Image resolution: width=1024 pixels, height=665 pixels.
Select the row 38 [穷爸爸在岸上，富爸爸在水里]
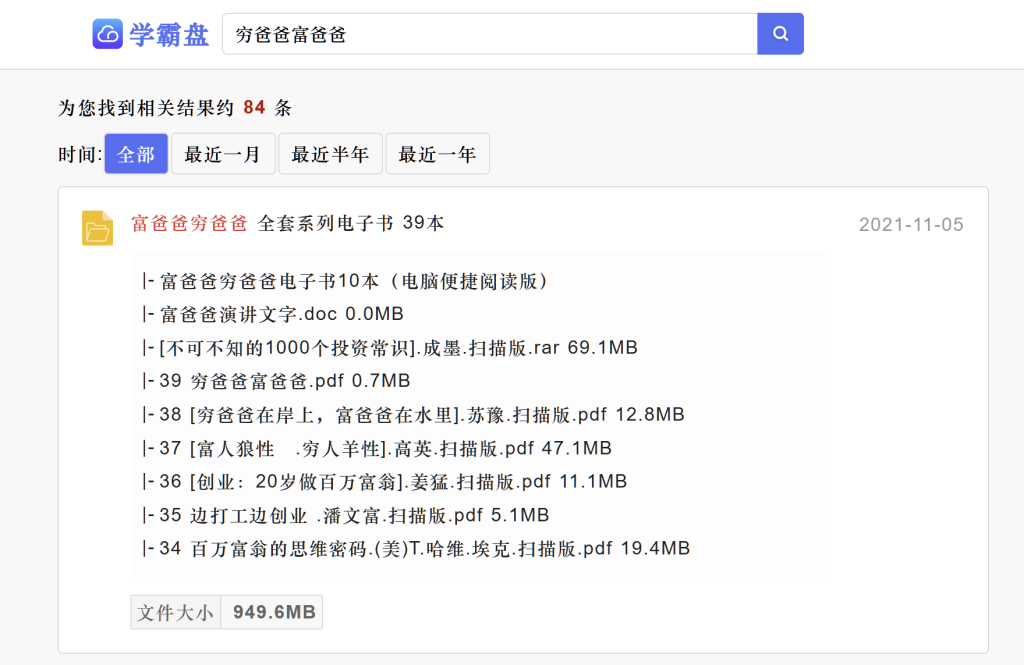coord(413,415)
